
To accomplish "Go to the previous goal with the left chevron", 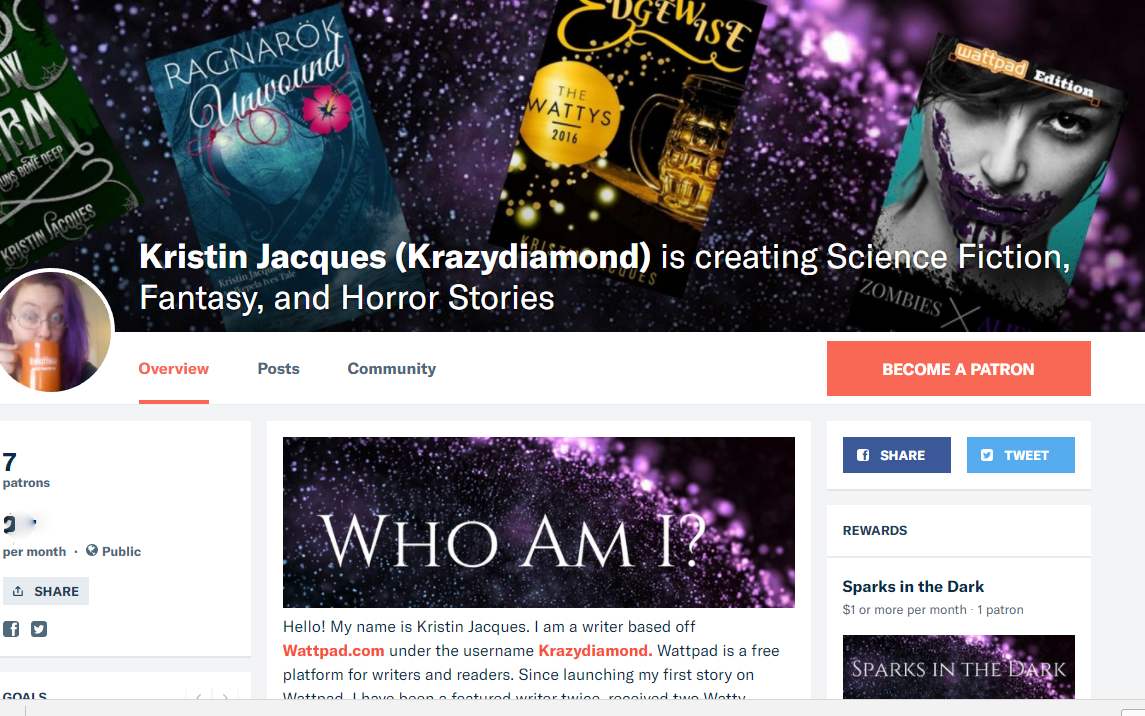I will [199, 696].
